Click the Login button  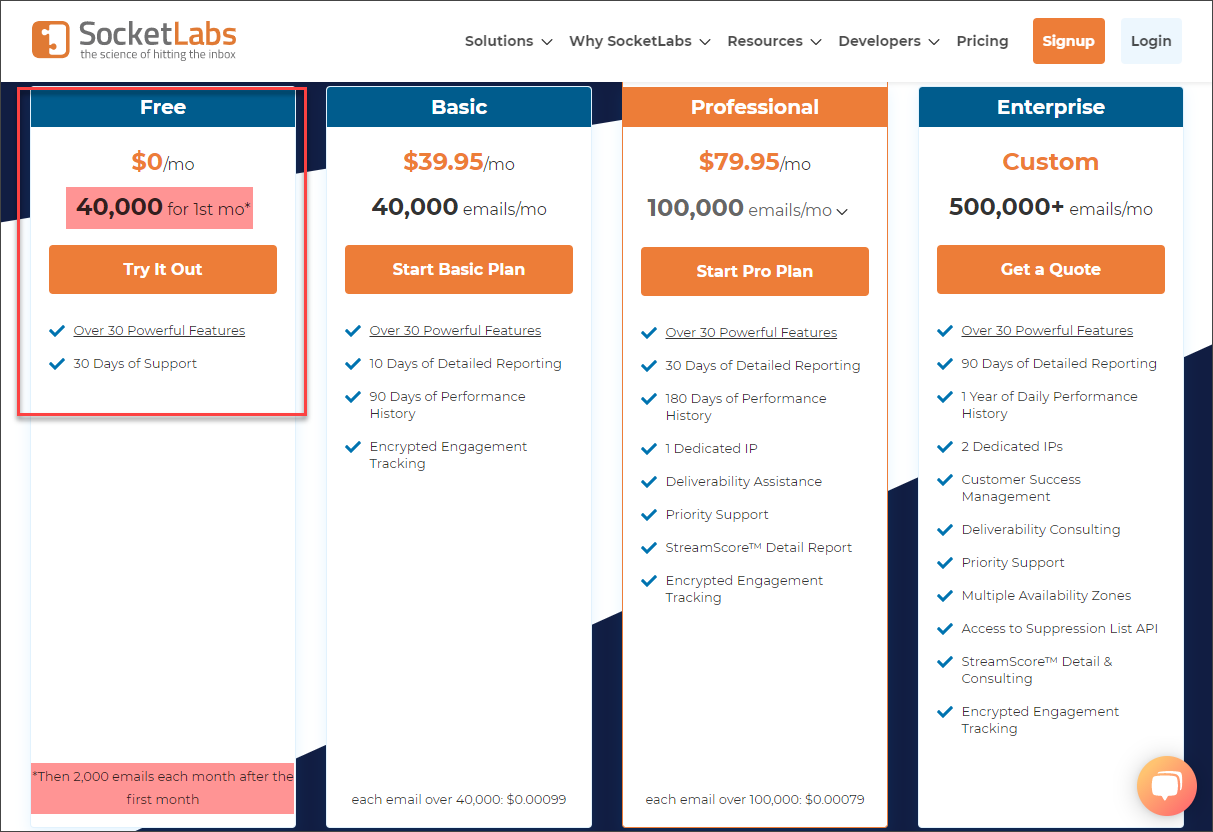(x=1151, y=41)
